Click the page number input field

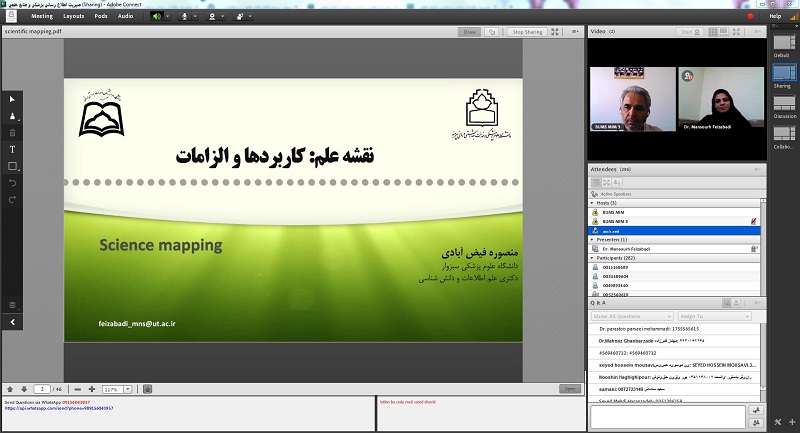point(42,389)
